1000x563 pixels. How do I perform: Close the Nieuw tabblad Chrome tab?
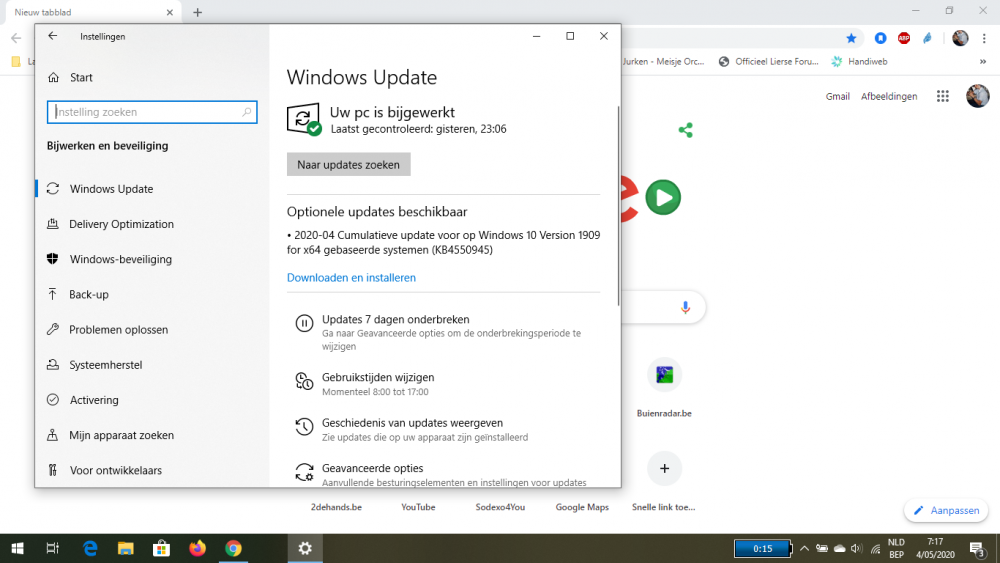tap(170, 12)
